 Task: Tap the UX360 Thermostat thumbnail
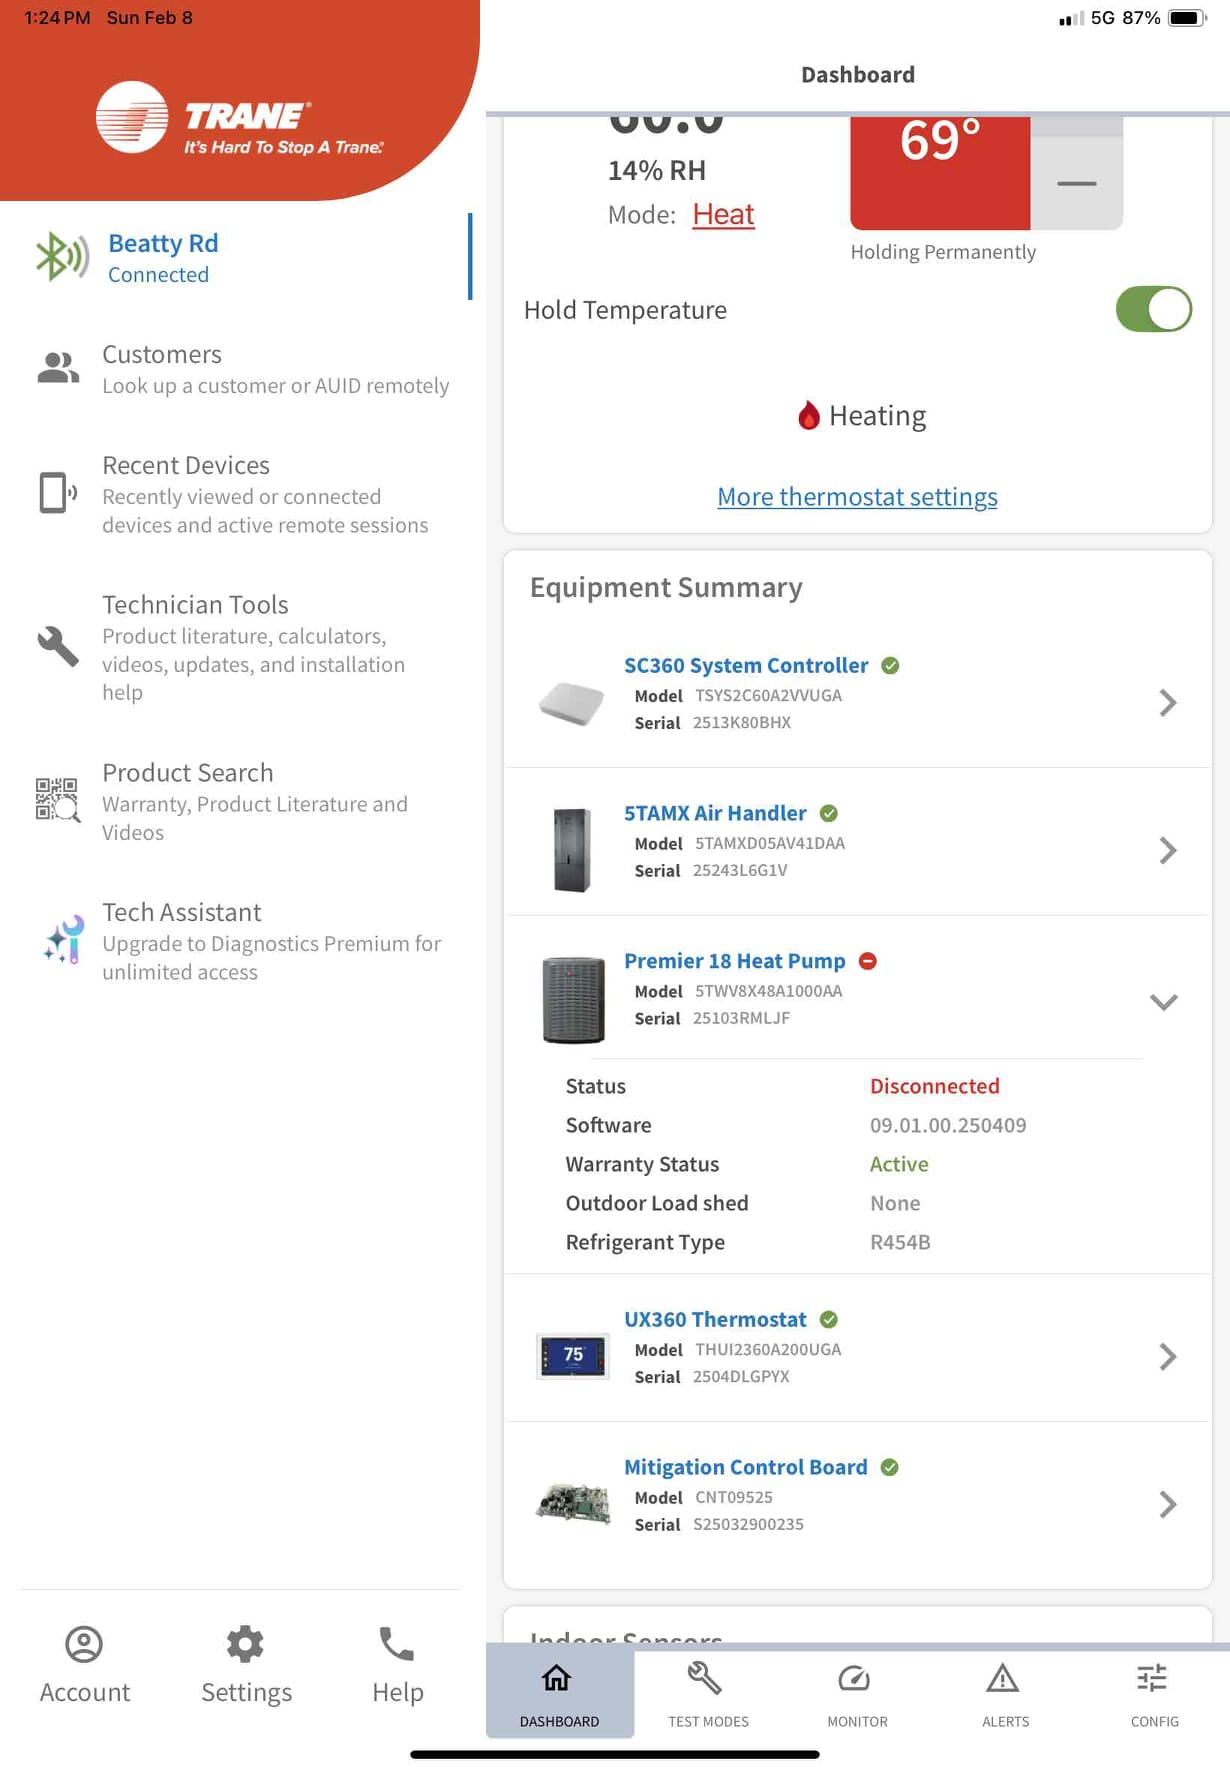tap(572, 1356)
